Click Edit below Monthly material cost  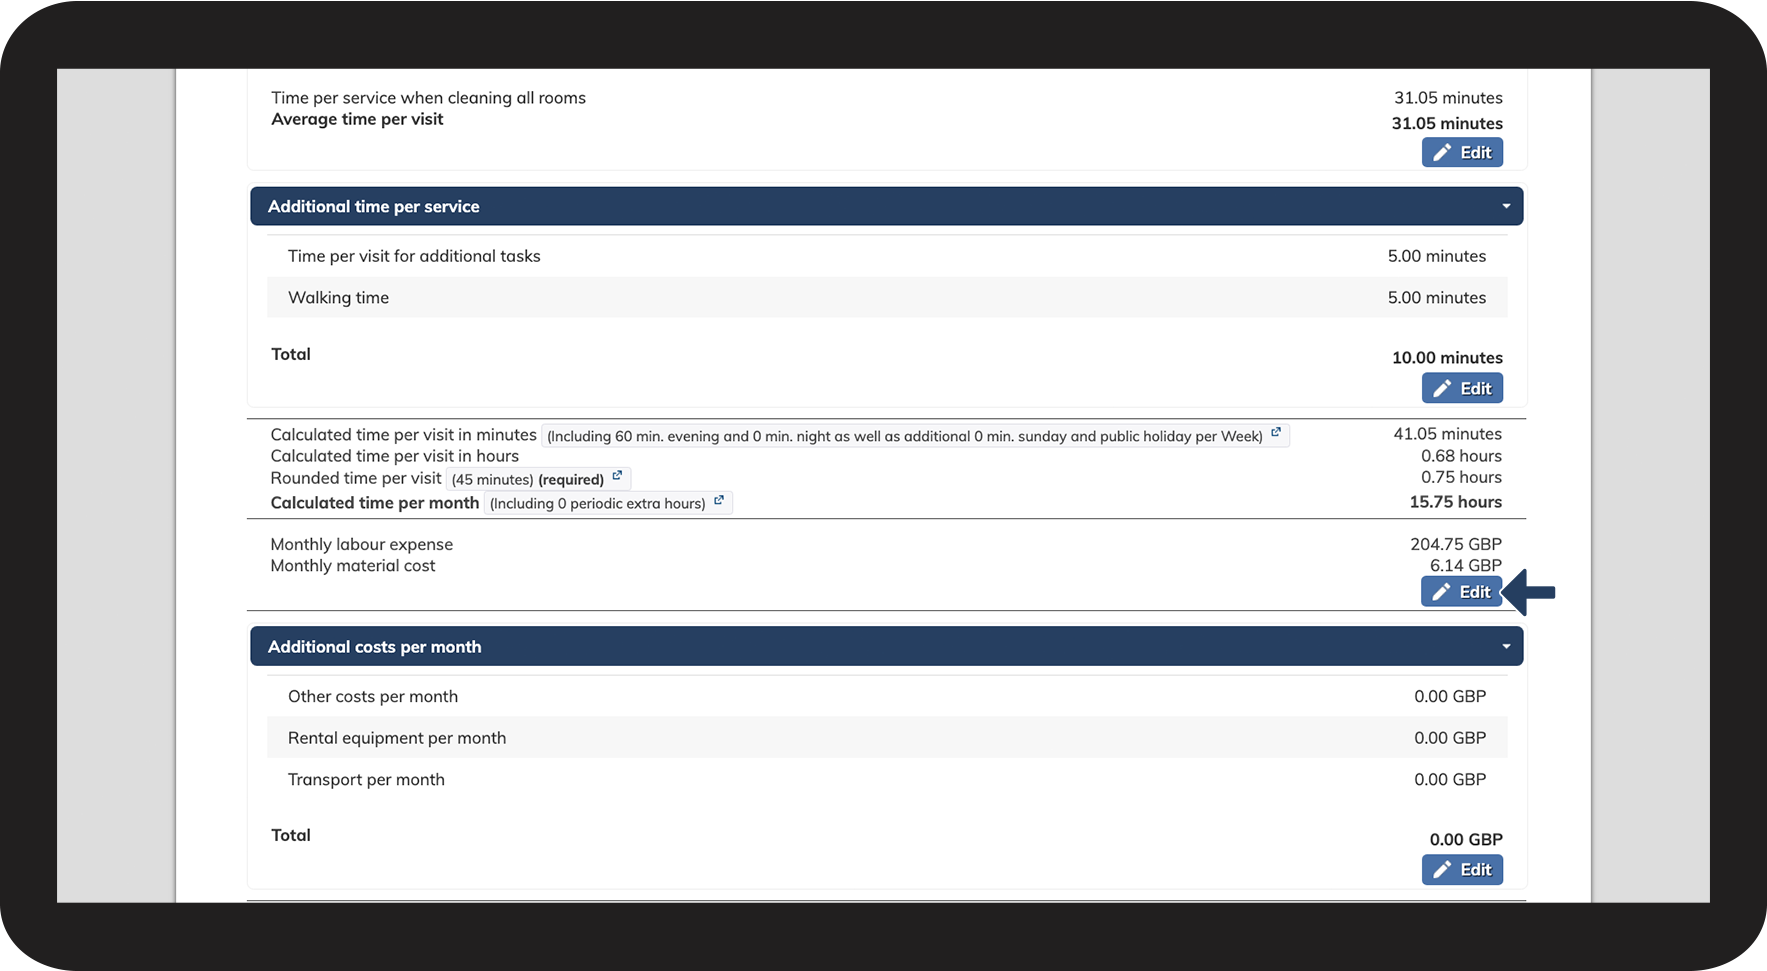[x=1461, y=592]
